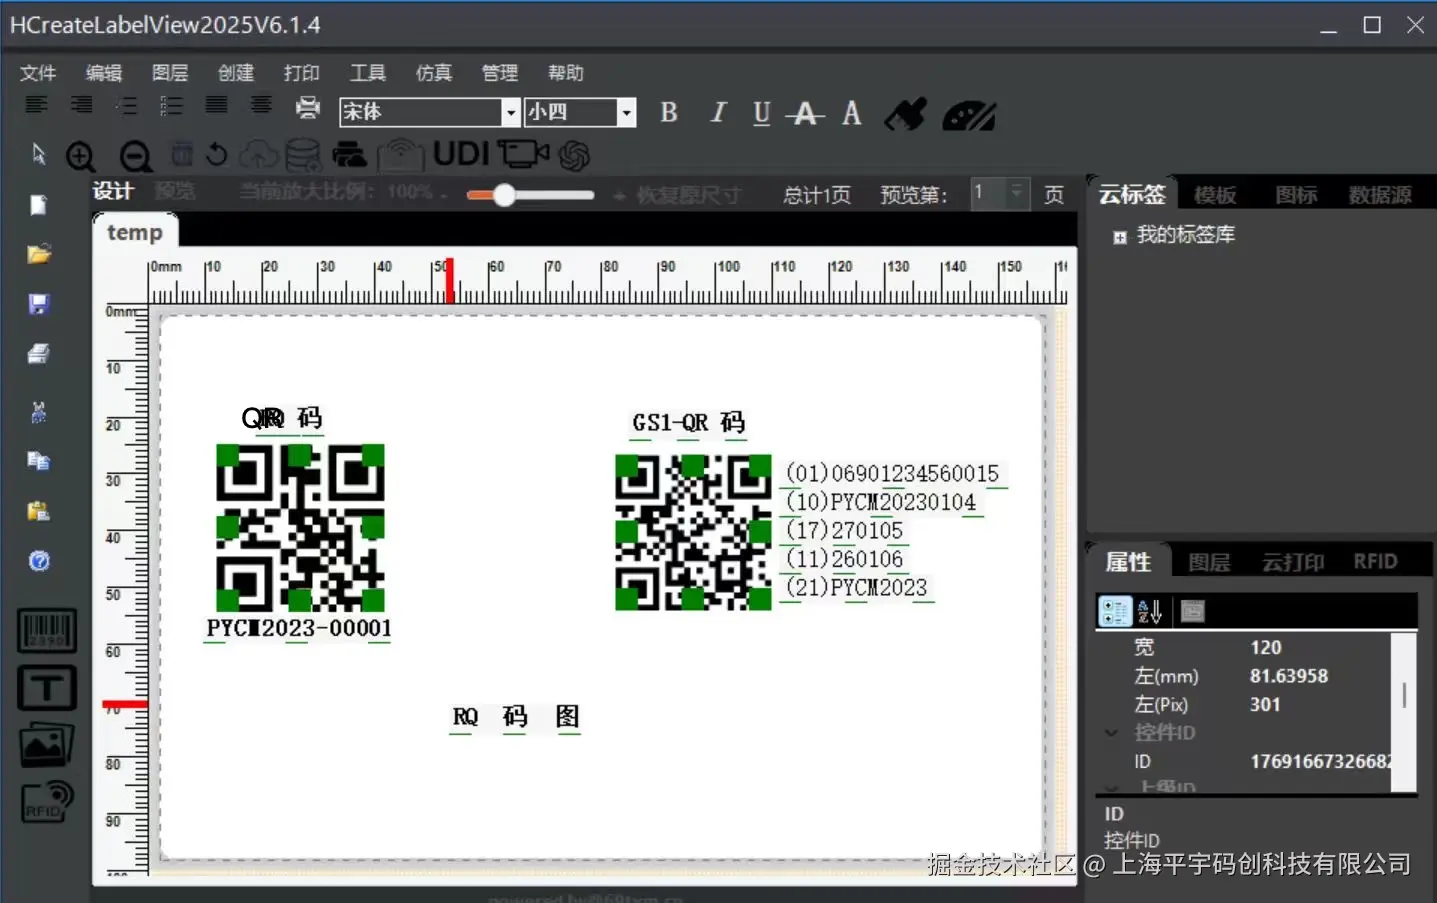Click the AI swirl logo icon
This screenshot has width=1437, height=903.
(574, 155)
